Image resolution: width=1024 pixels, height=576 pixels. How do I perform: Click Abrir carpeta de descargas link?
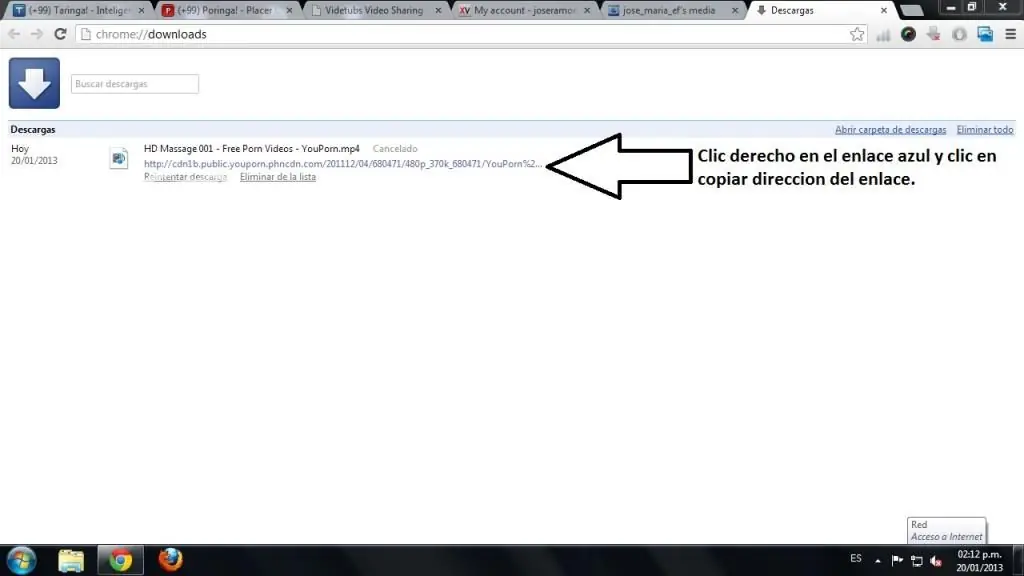(x=890, y=130)
